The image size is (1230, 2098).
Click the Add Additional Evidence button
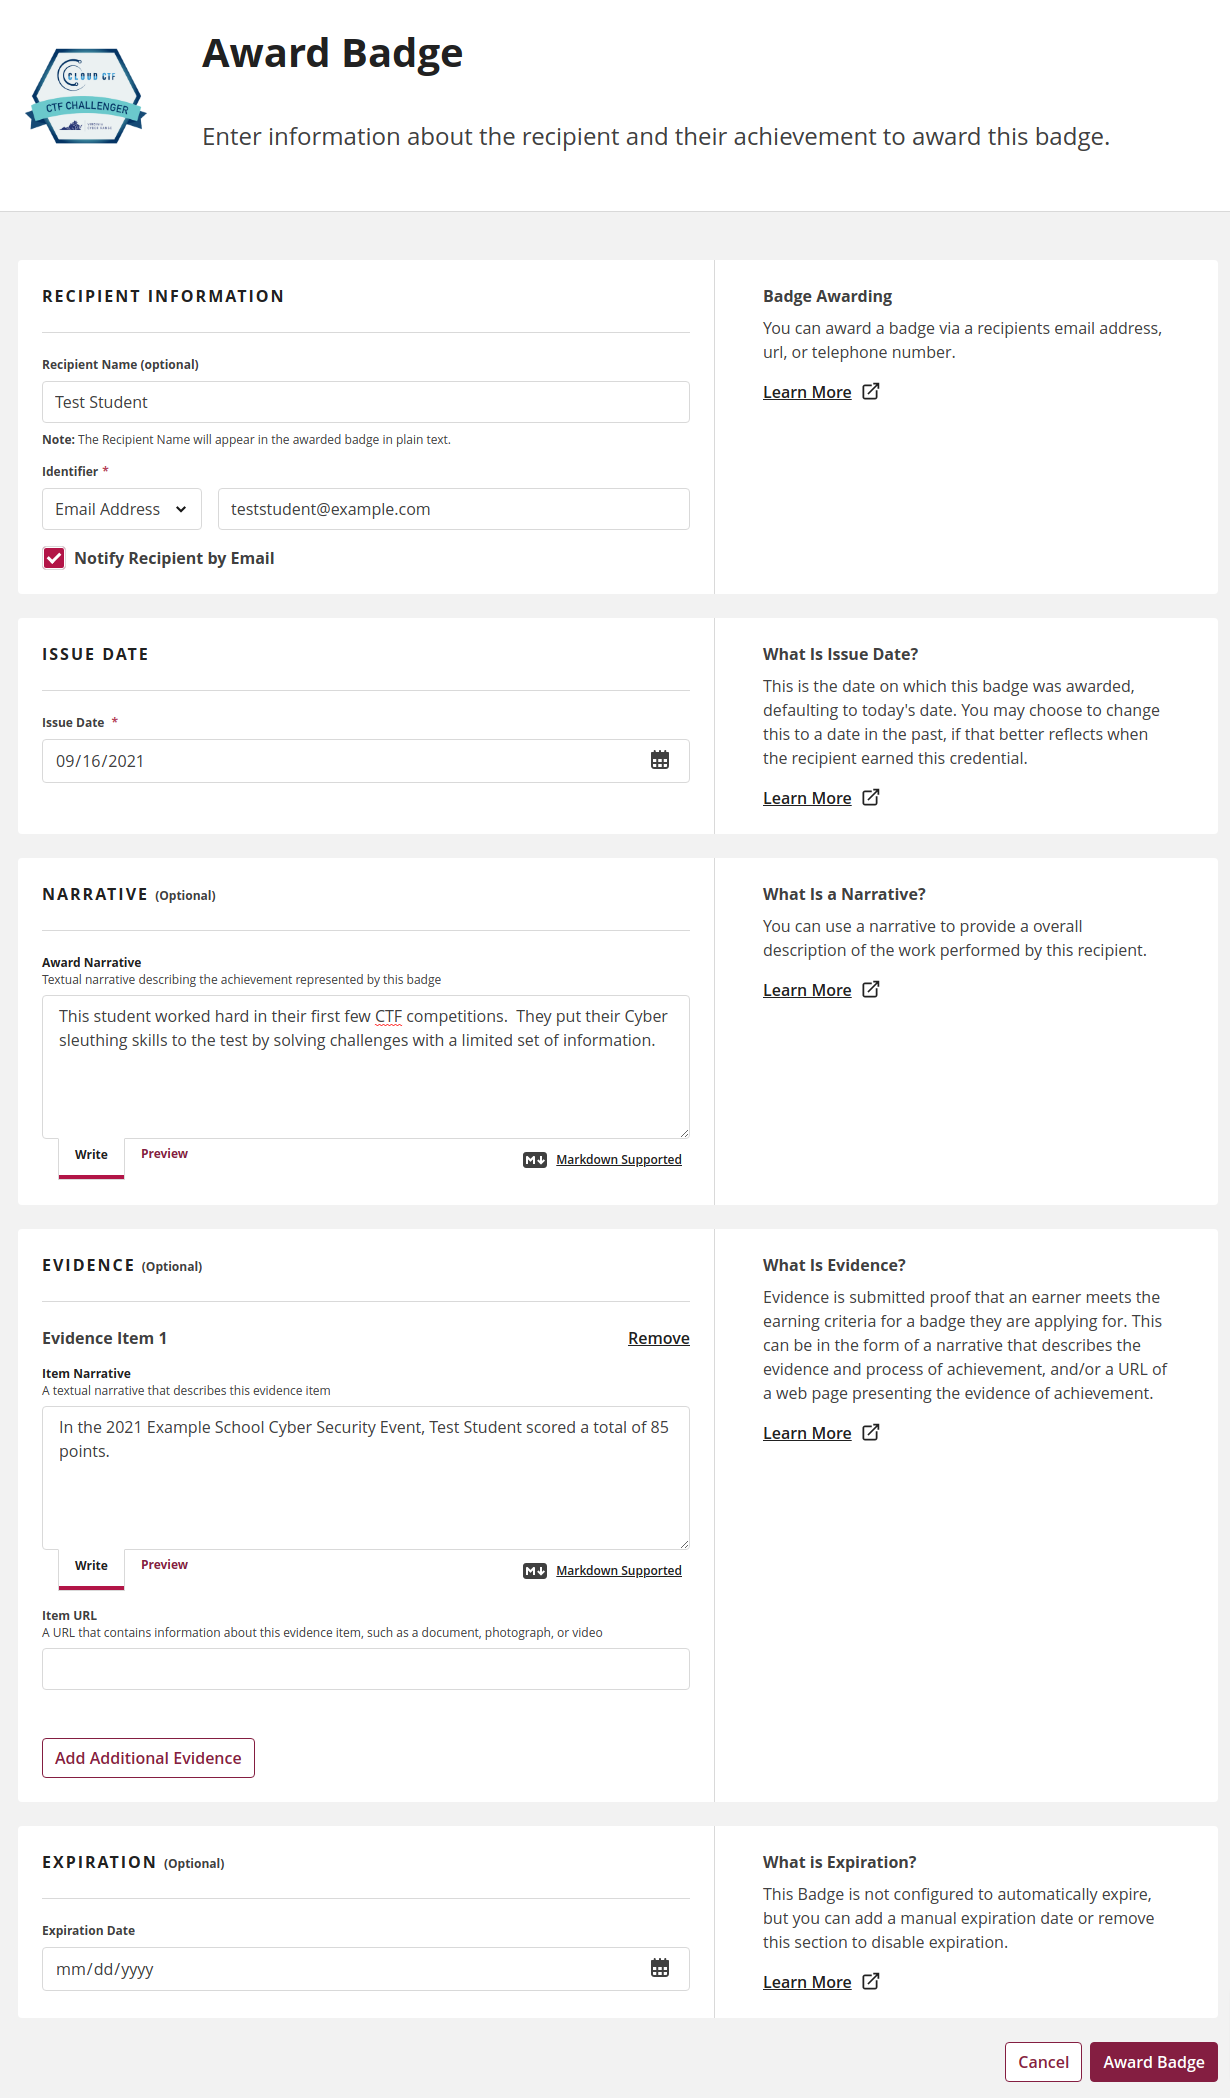148,1758
